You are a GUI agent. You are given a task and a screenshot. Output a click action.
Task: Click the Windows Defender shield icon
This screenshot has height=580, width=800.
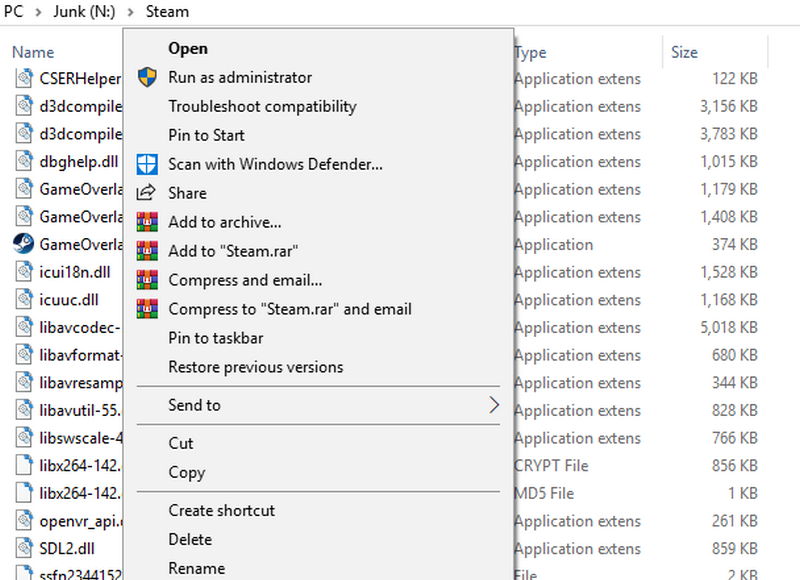click(147, 164)
